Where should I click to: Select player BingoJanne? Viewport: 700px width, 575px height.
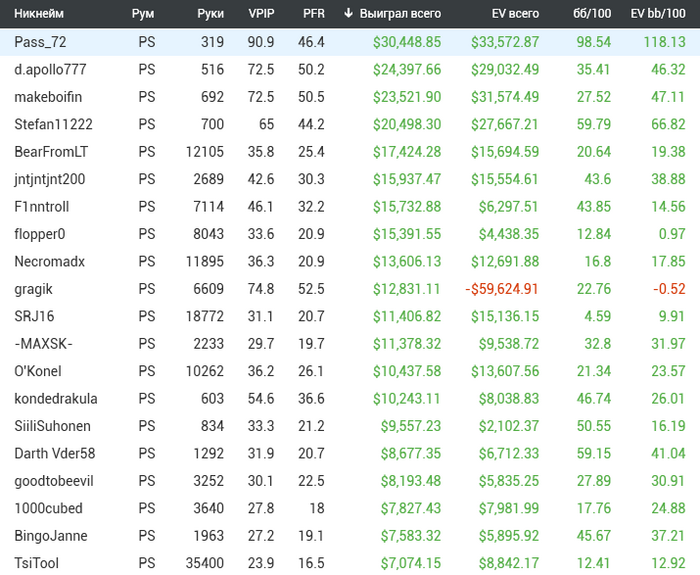pos(51,536)
